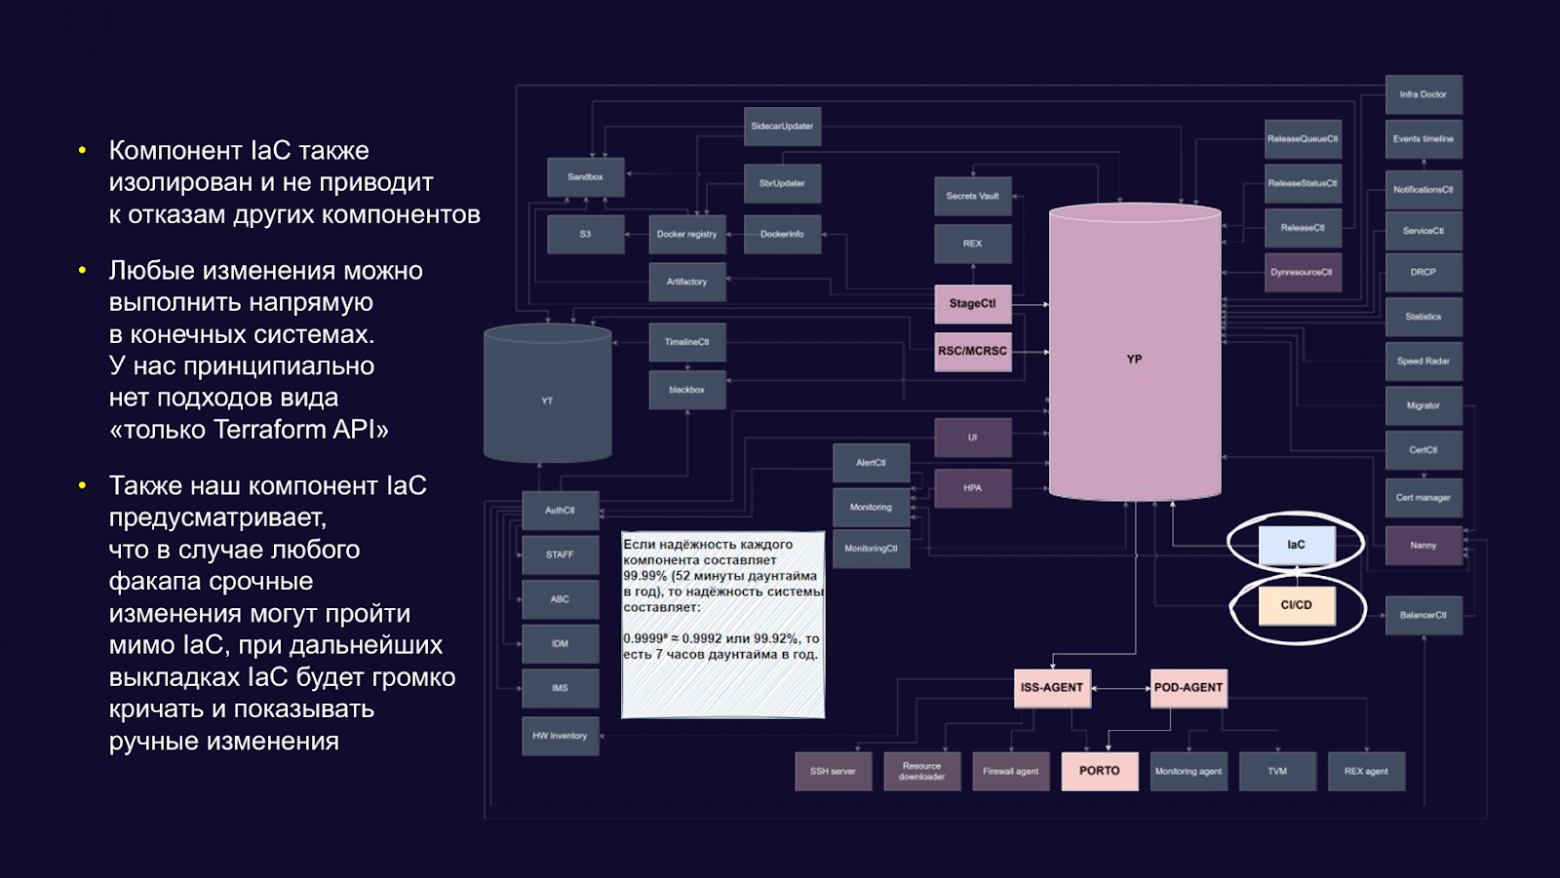
Task: Select the HPA box
Action: click(973, 489)
